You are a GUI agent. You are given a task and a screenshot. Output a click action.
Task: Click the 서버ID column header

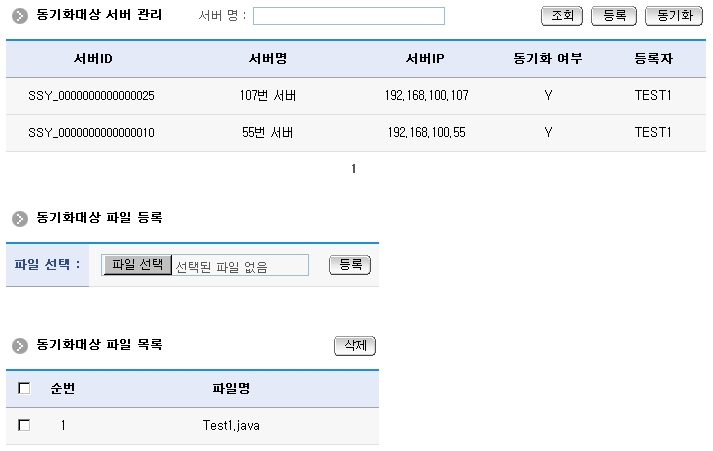click(92, 59)
